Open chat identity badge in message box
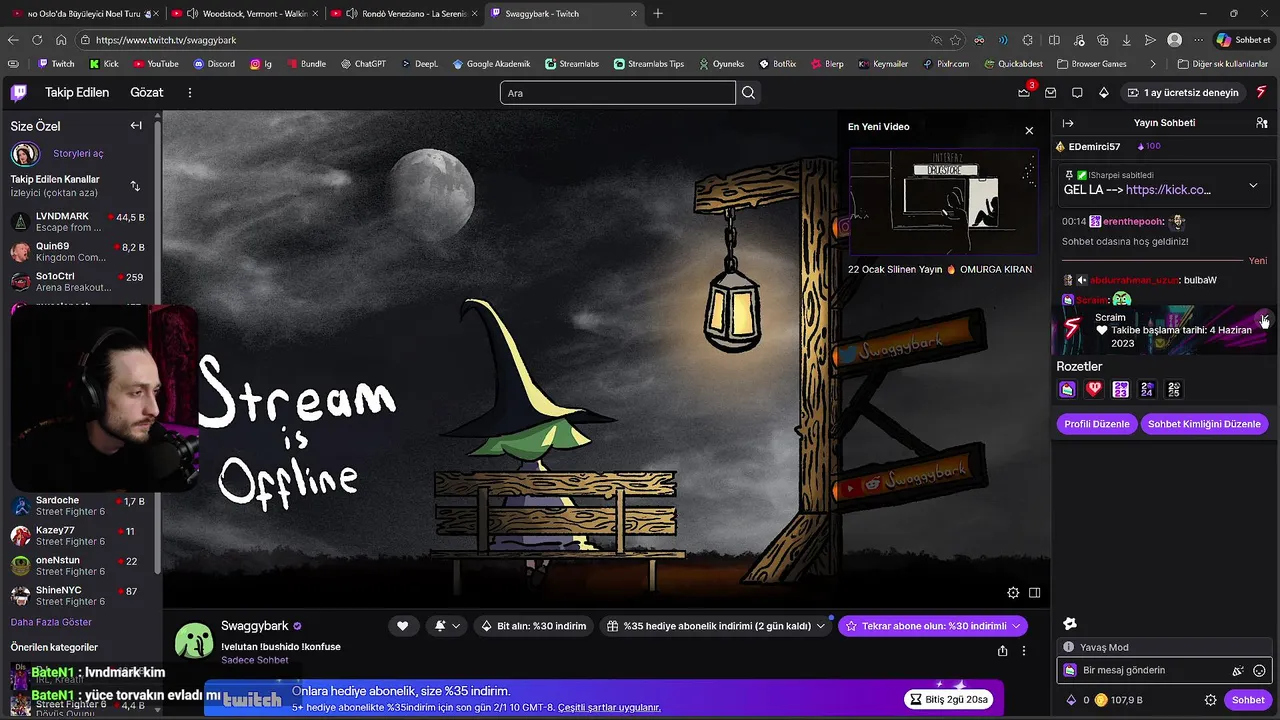 pos(1070,670)
